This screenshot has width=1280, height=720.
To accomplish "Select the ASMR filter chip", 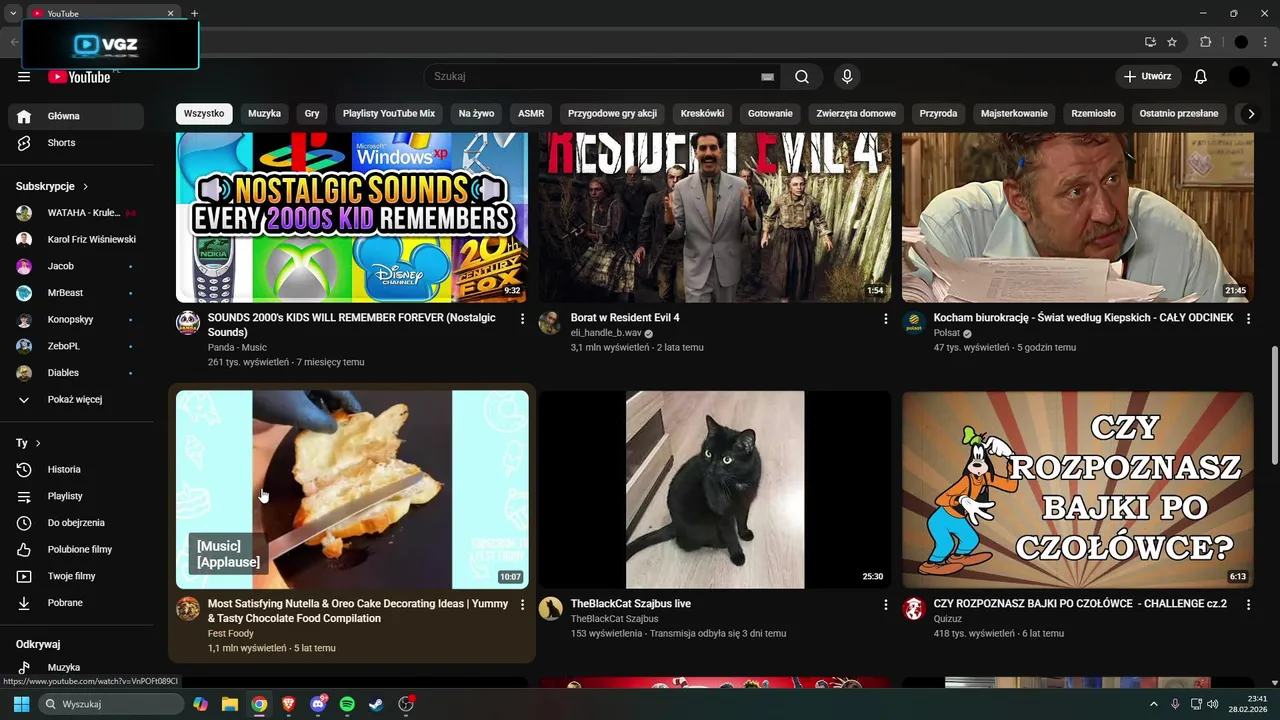I will pyautogui.click(x=531, y=114).
